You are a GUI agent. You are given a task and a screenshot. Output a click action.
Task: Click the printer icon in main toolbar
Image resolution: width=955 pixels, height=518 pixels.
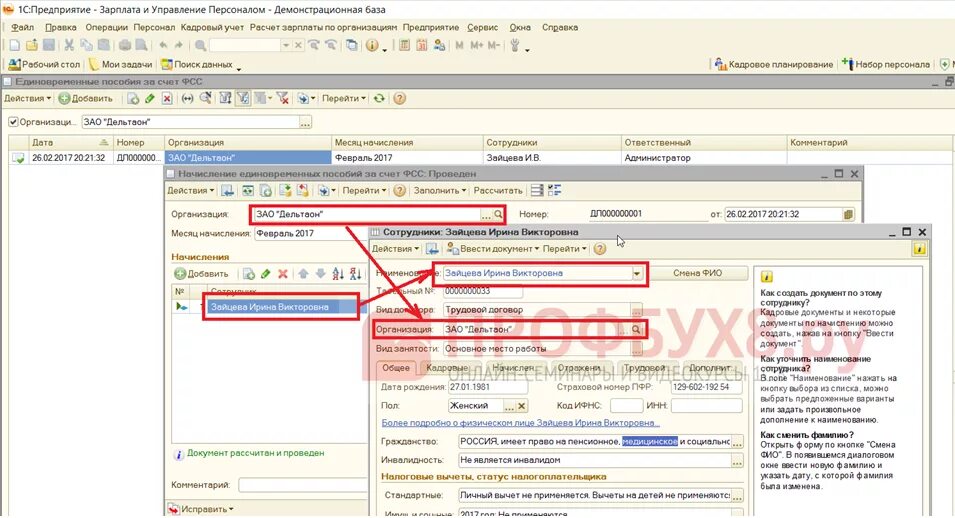pos(124,45)
